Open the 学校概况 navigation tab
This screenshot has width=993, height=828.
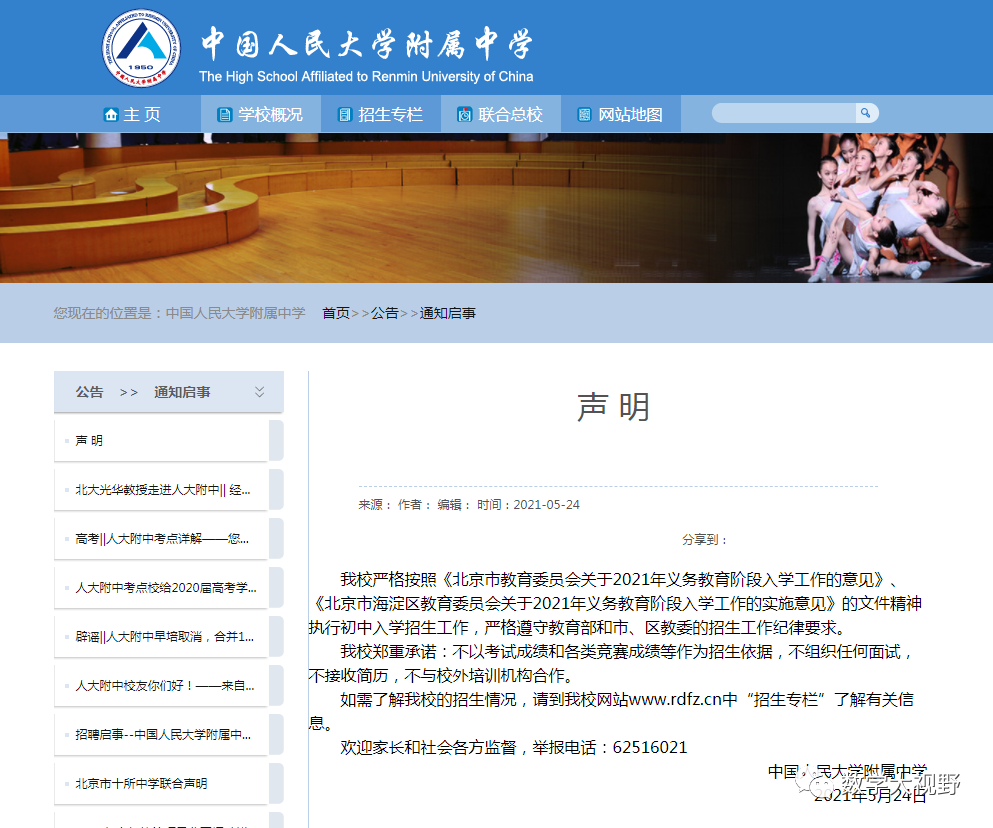pos(261,114)
